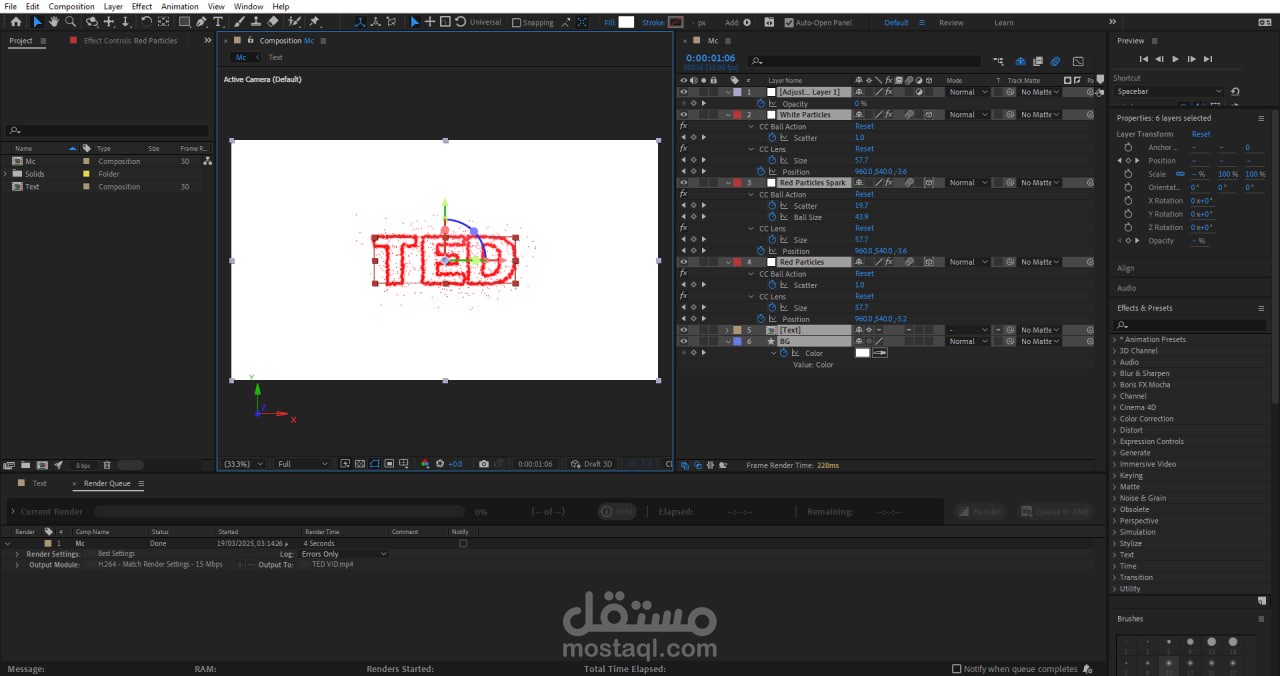Click the show channel color icon
This screenshot has height=676, width=1280.
point(425,464)
